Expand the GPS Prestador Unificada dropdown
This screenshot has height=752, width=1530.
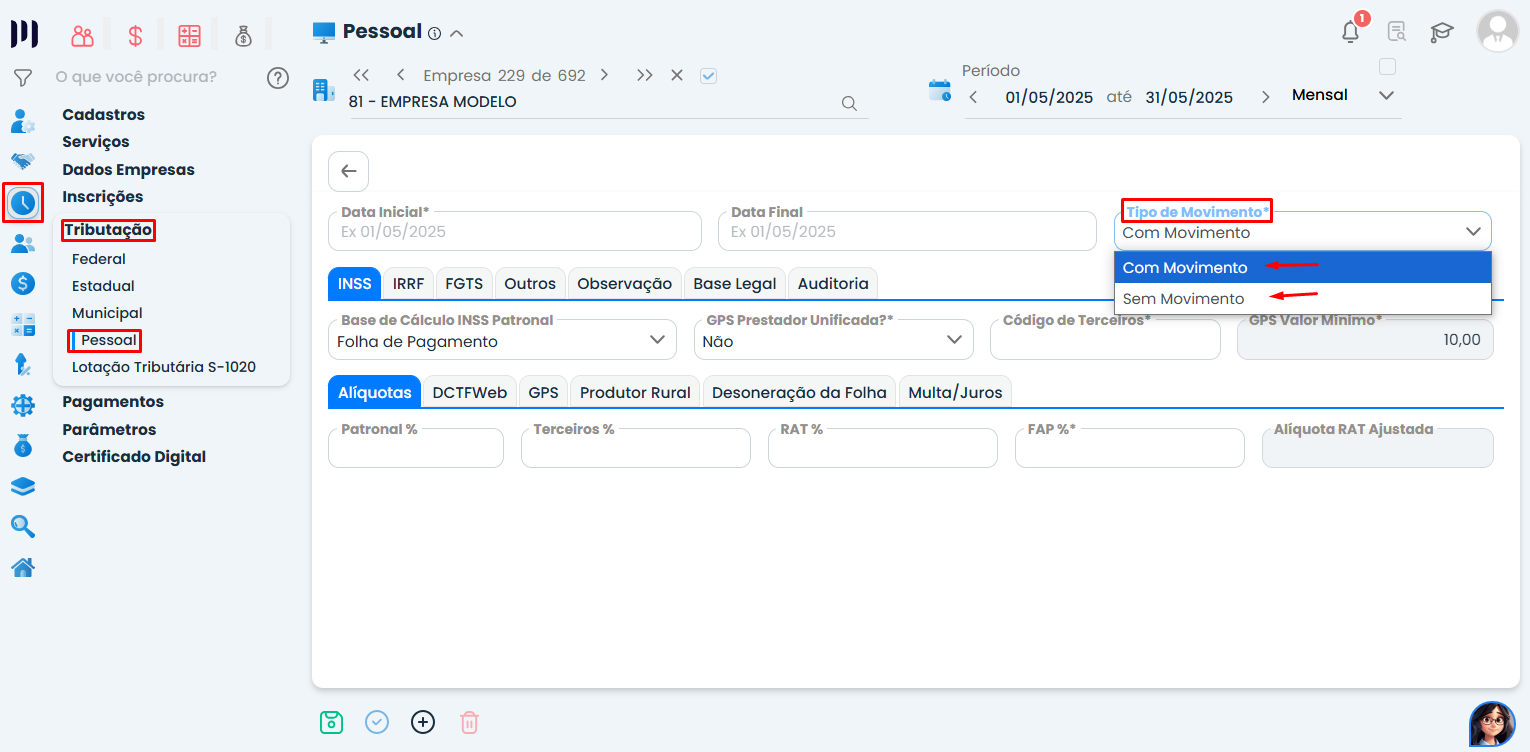click(833, 340)
